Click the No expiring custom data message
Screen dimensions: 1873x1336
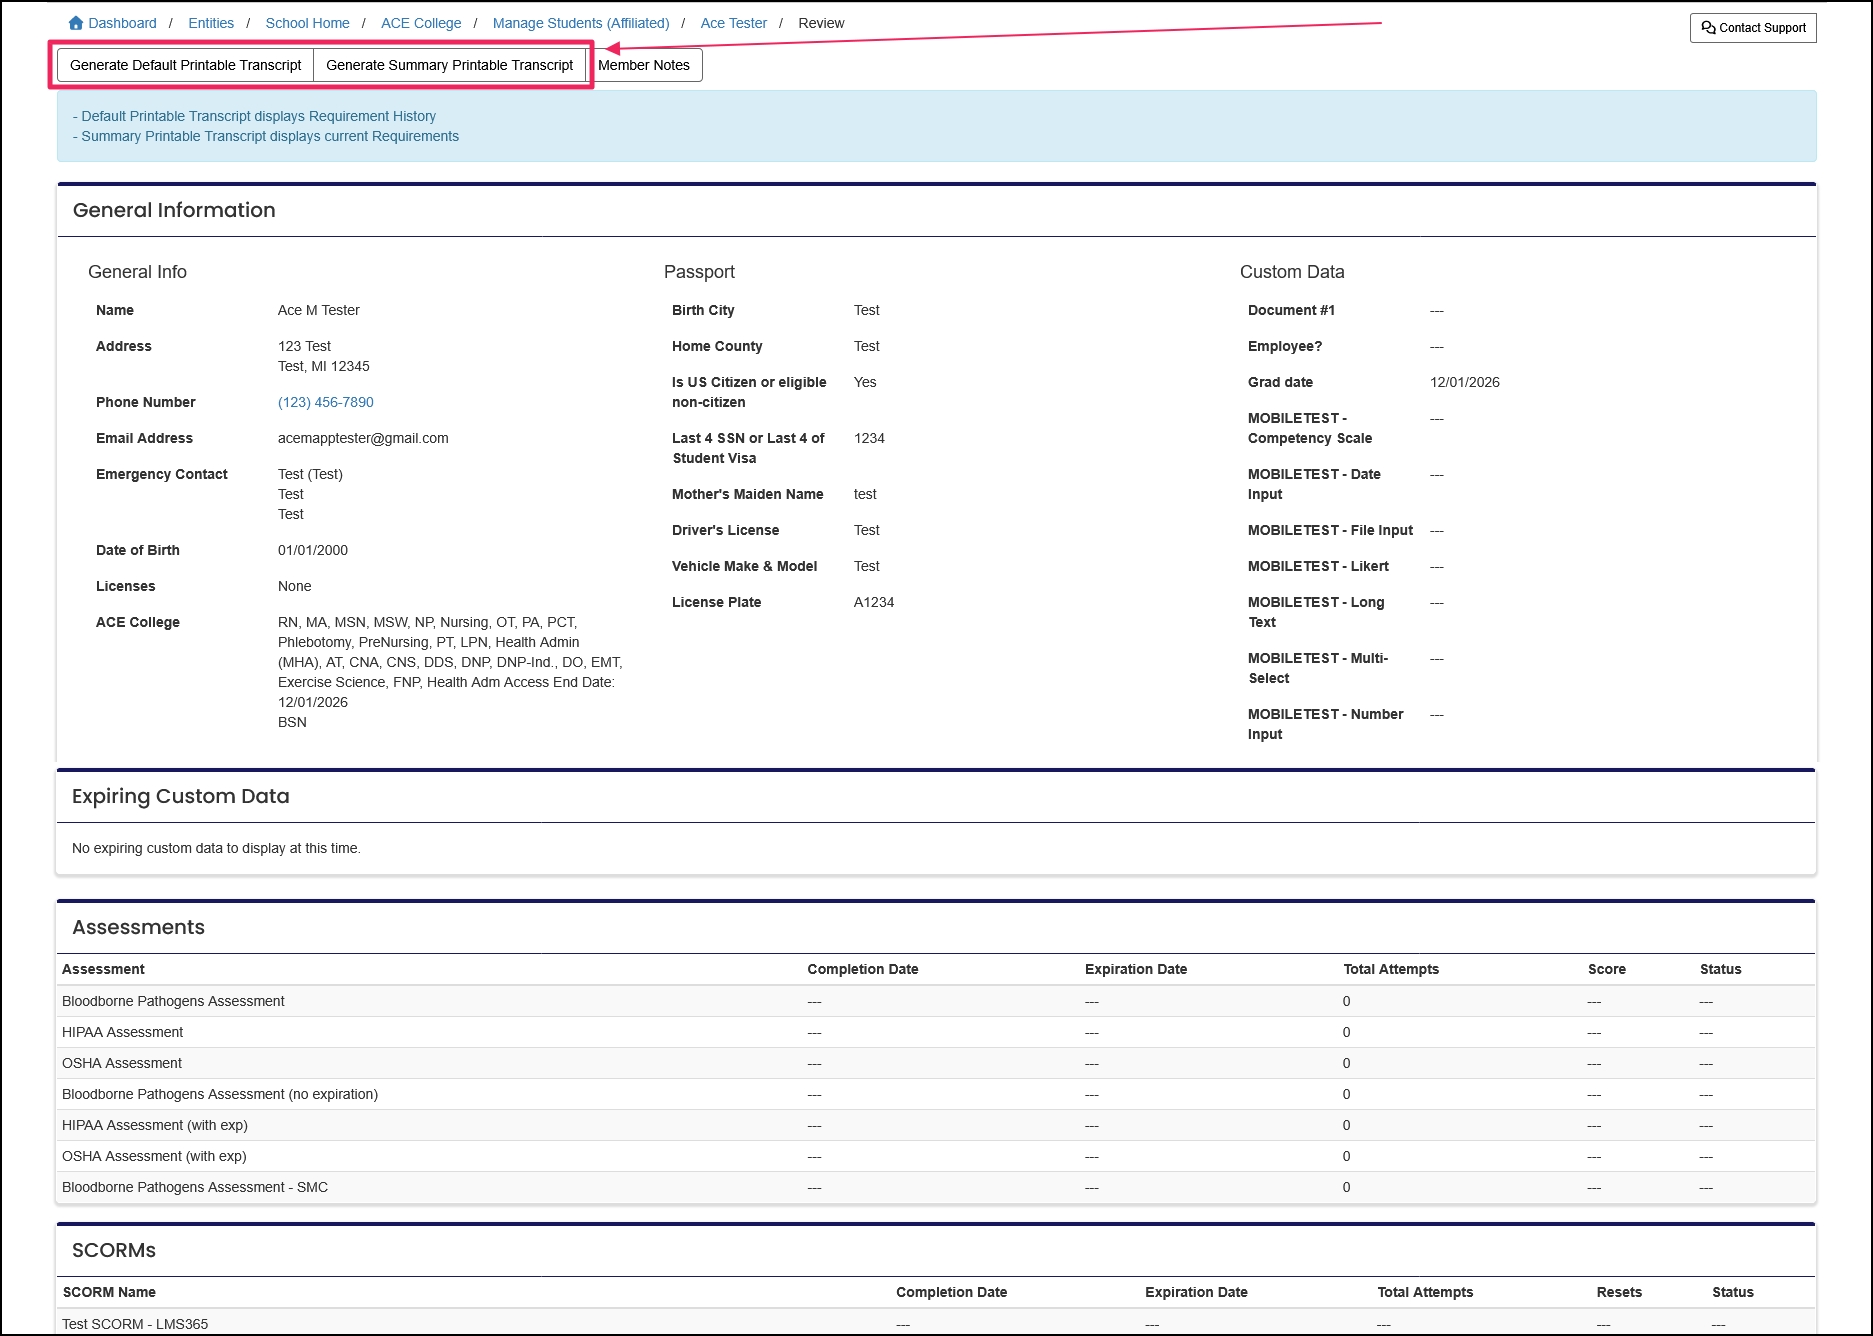(x=216, y=848)
